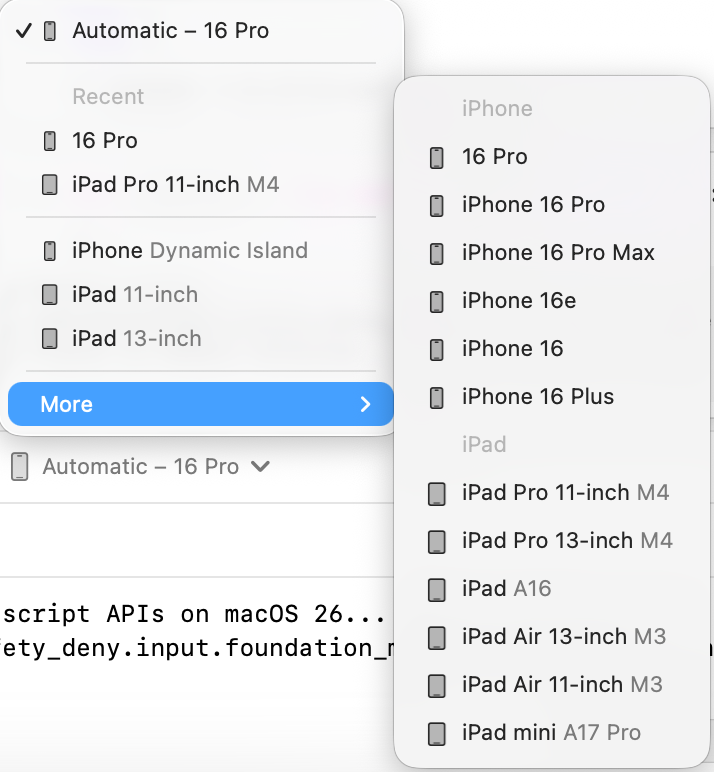The image size is (714, 772).
Task: Choose 16 Pro from the Recent list
Action: pyautogui.click(x=104, y=141)
